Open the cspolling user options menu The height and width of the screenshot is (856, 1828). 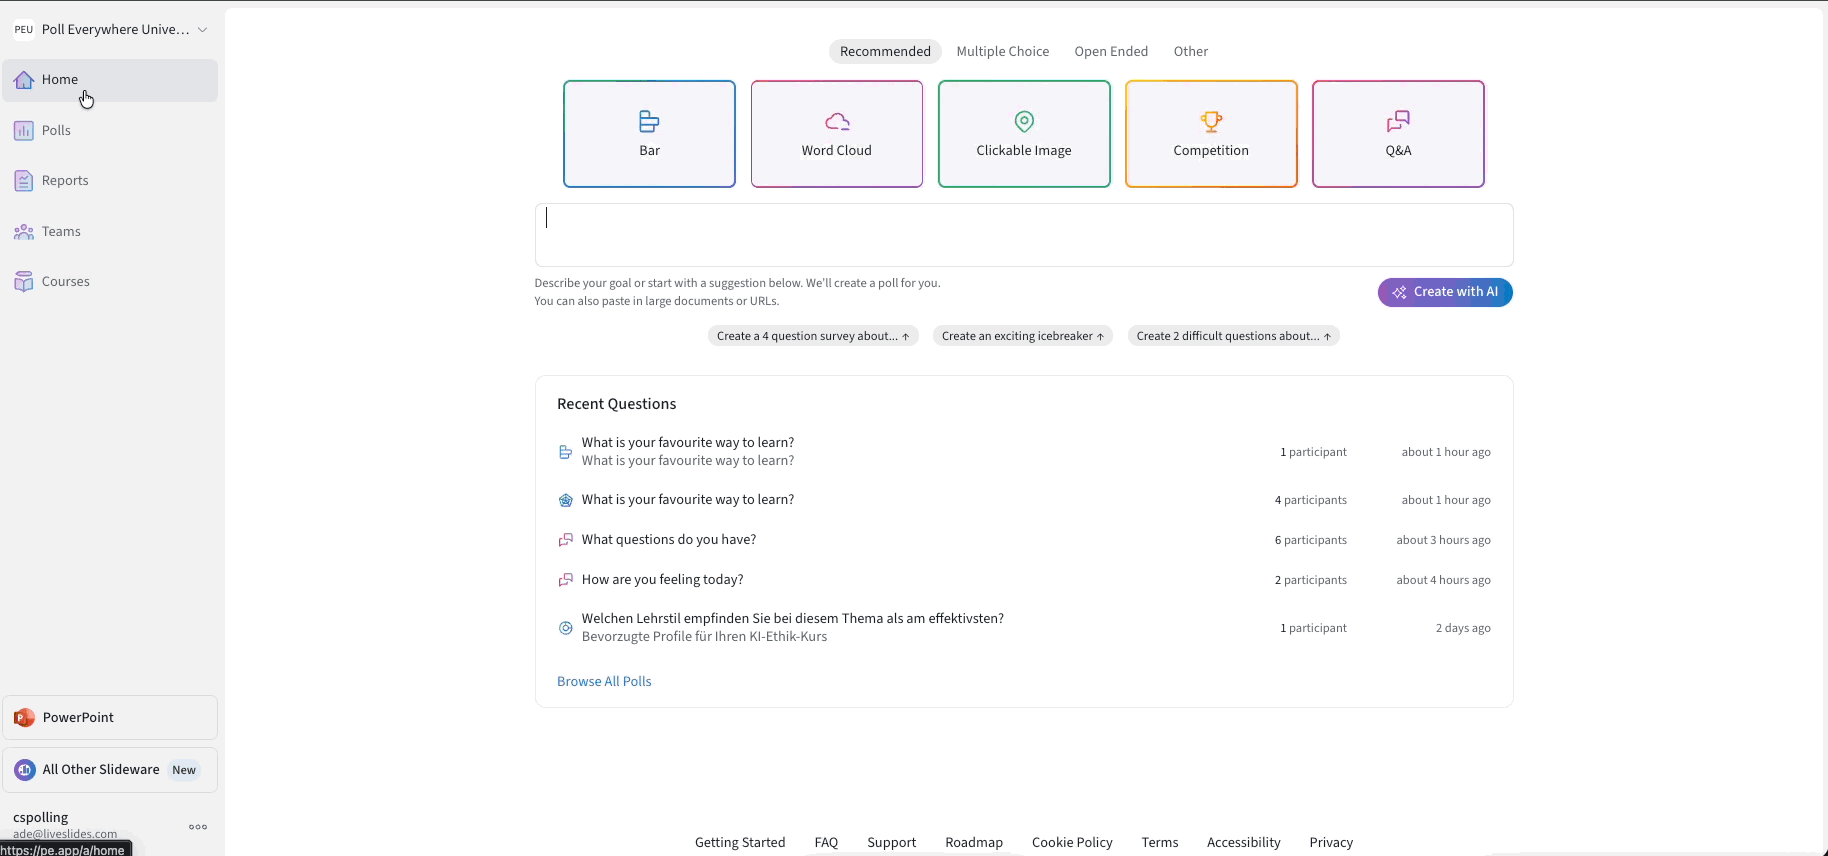[198, 827]
